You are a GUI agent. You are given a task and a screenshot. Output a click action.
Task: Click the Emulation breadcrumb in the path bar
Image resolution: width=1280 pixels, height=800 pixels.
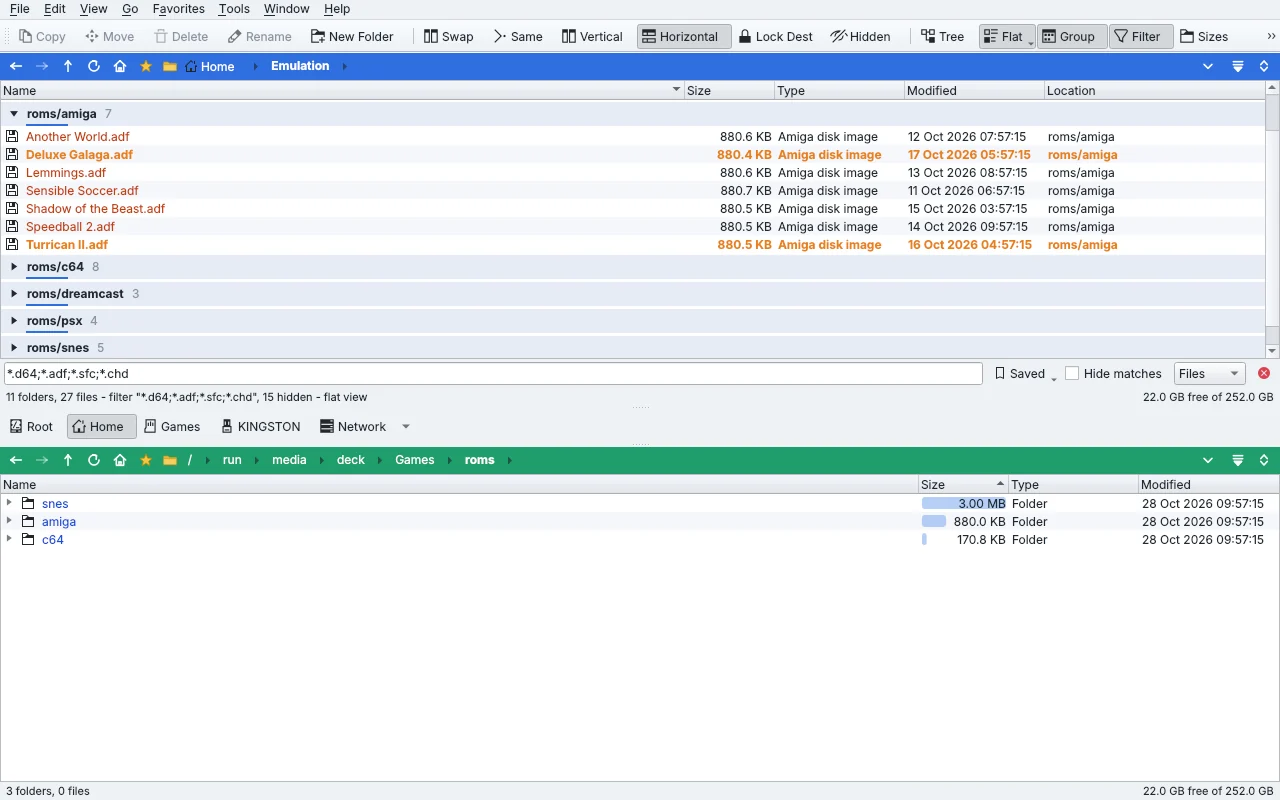(300, 66)
